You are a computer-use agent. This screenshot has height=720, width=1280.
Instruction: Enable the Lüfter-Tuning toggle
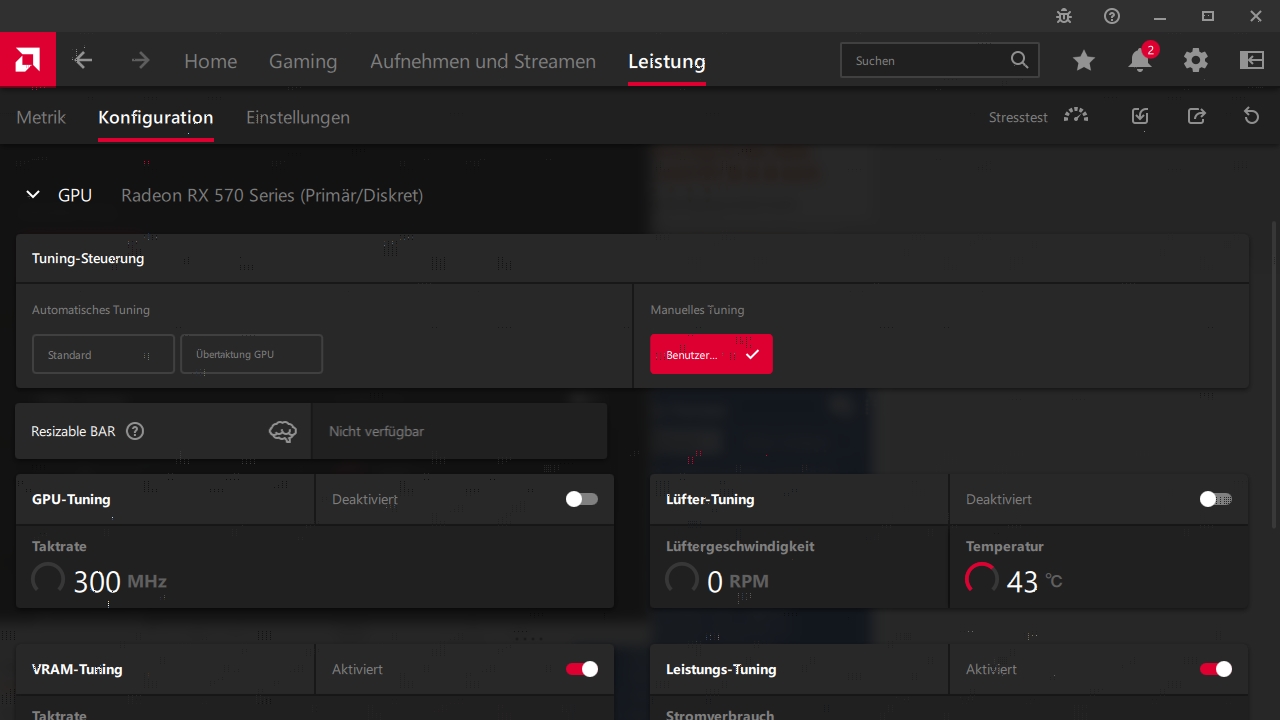[x=1216, y=499]
